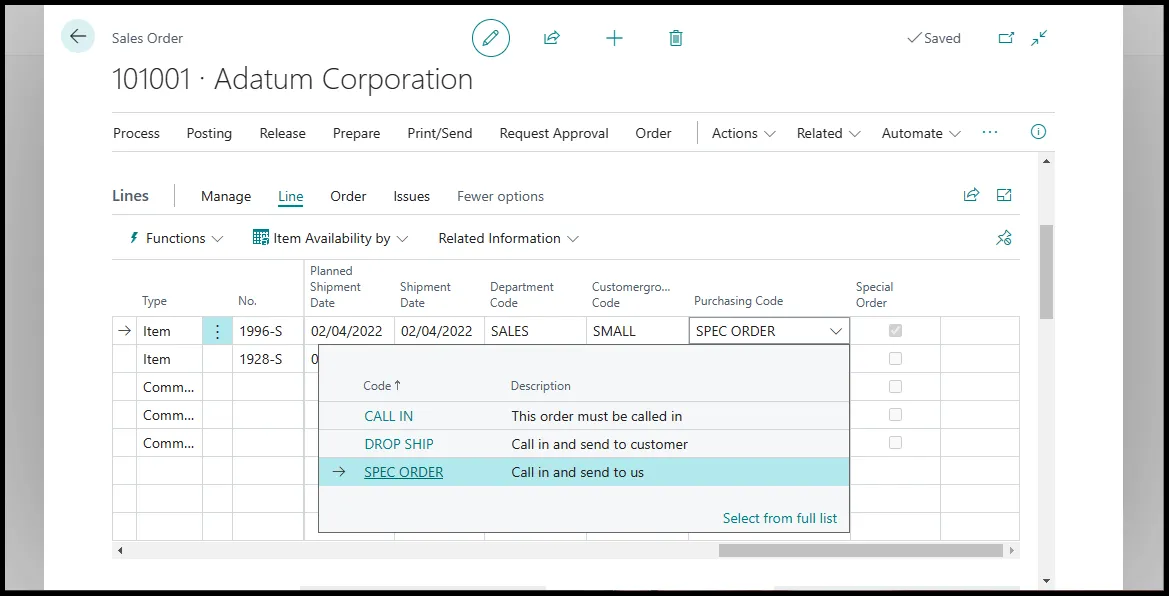Open the Process menu
Viewport: 1169px width, 596px height.
[136, 134]
